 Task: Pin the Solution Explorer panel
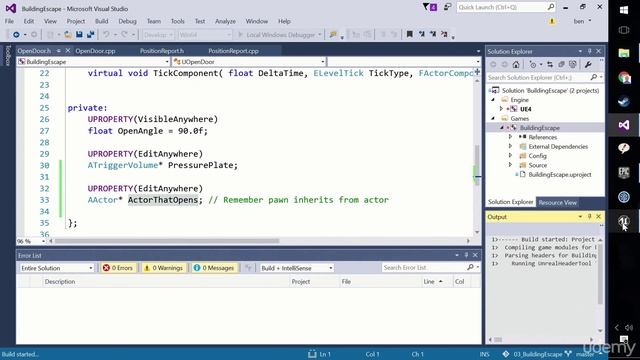click(x=589, y=51)
